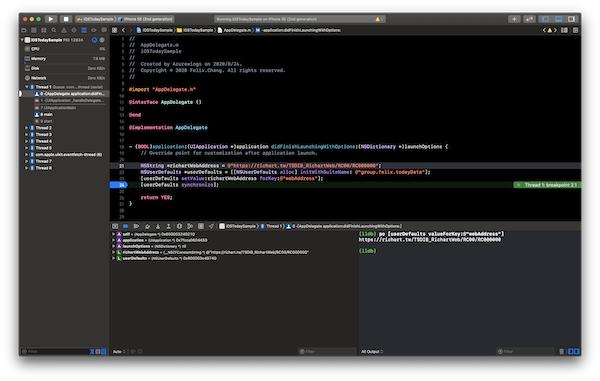Hide the debug area using the toggle icon
The height and width of the screenshot is (381, 600).
click(115, 226)
